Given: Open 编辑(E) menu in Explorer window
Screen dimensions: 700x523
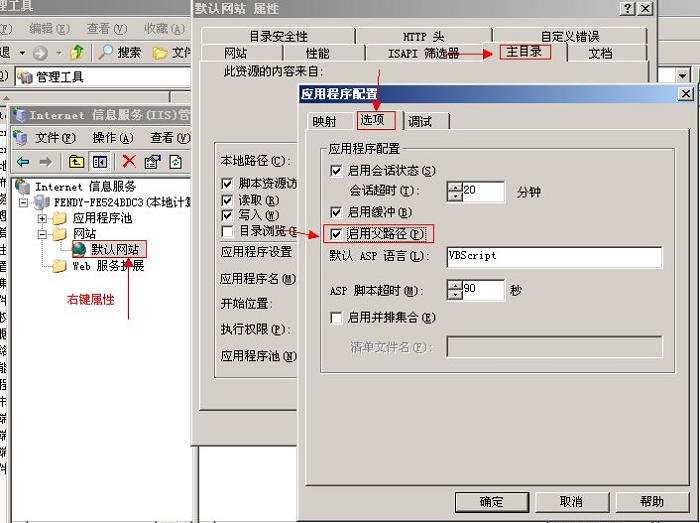Looking at the screenshot, I should (x=49, y=29).
